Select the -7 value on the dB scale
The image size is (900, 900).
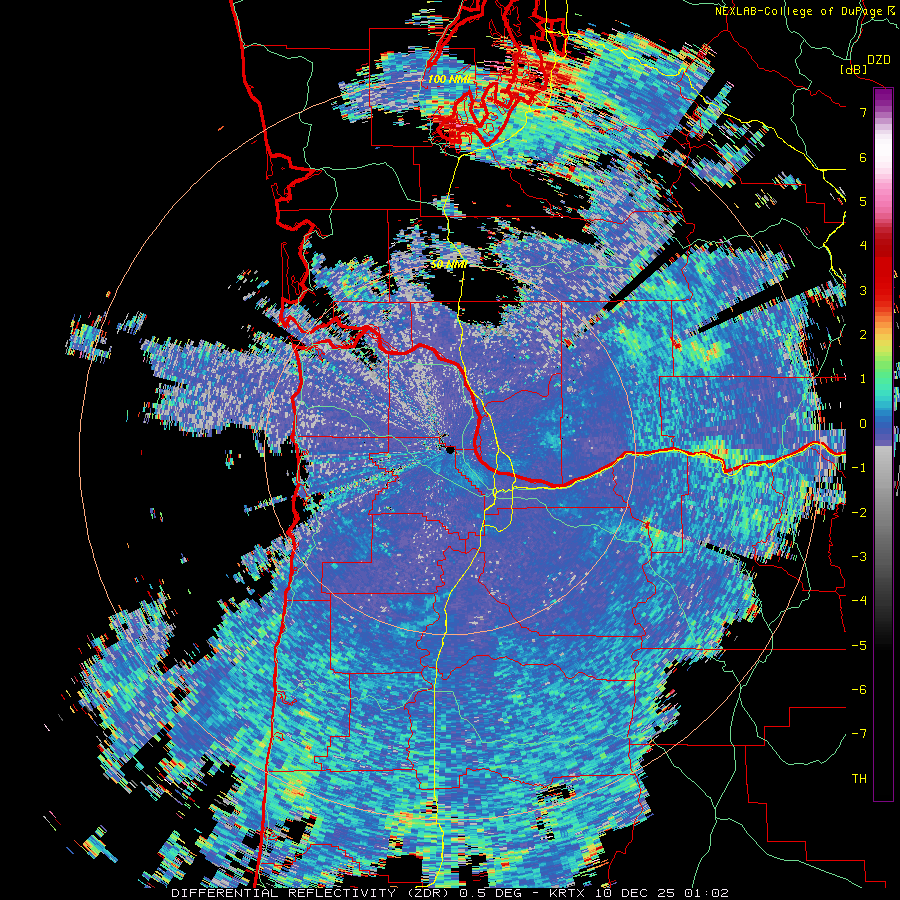pos(859,734)
